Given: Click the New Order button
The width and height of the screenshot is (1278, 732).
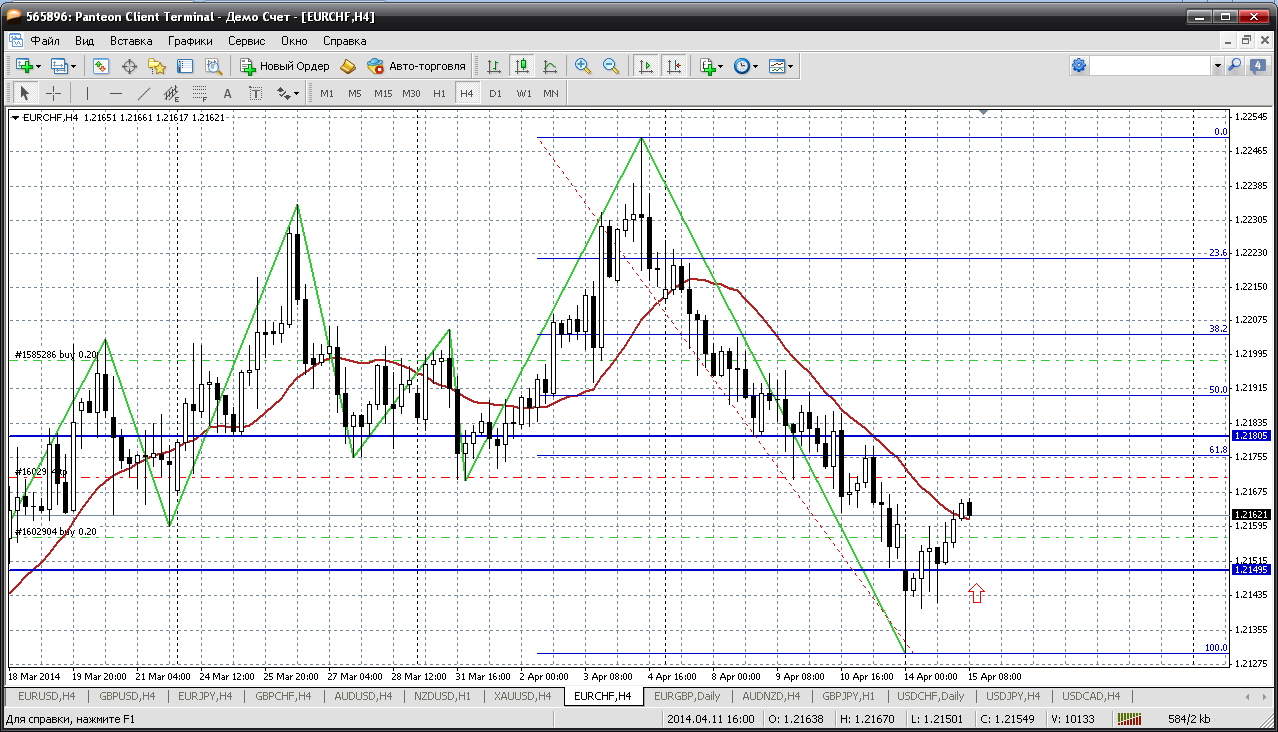Looking at the screenshot, I should [285, 66].
